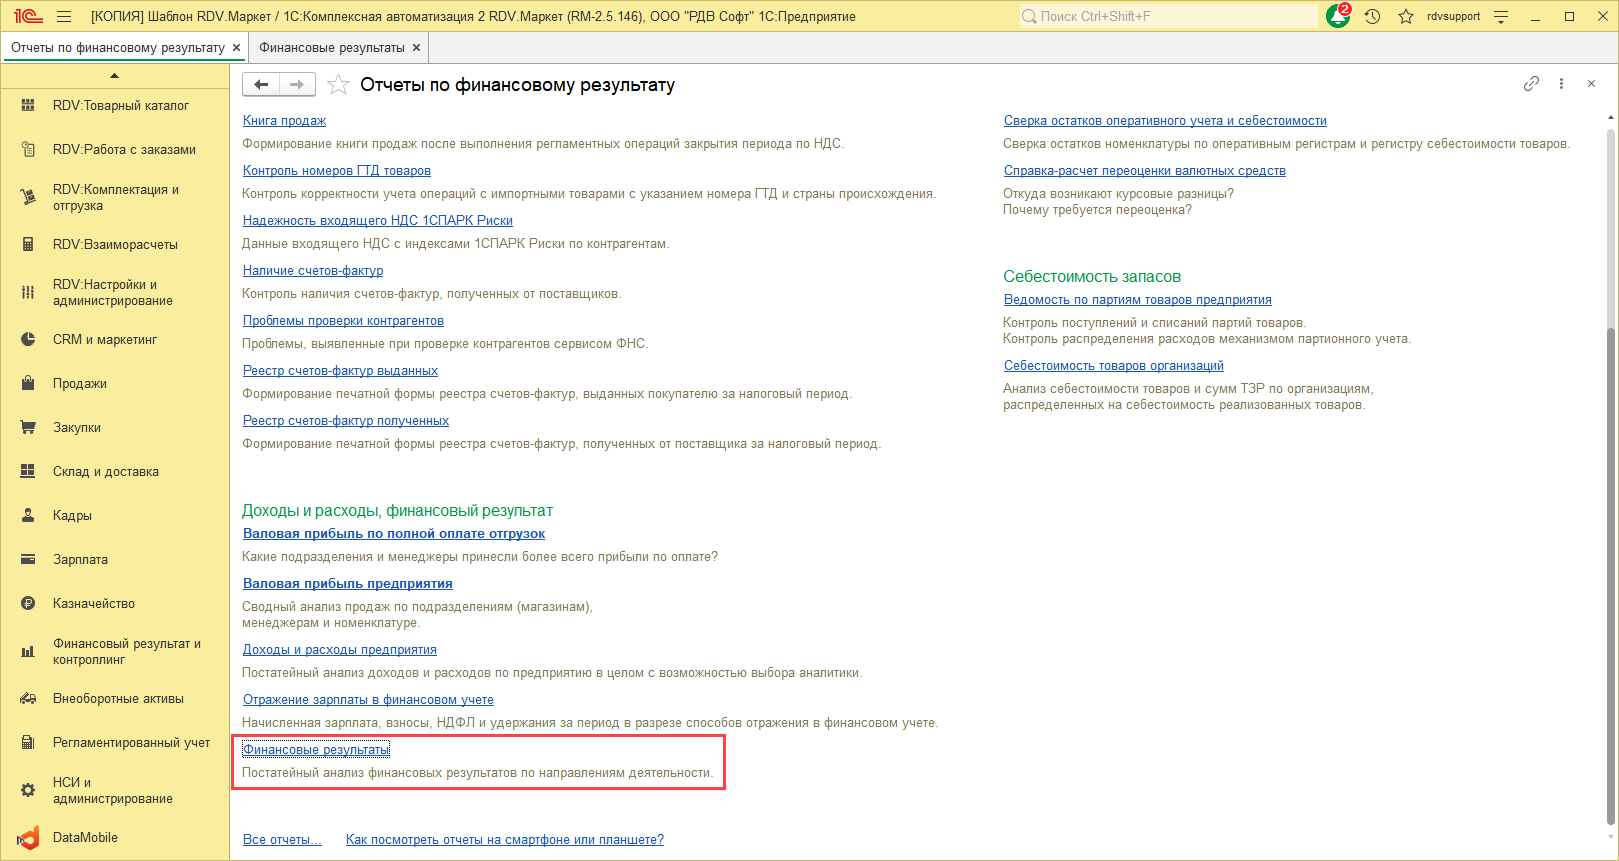The width and height of the screenshot is (1619, 861).
Task: Open service settings menu beside rdvsupport
Action: click(x=1501, y=17)
